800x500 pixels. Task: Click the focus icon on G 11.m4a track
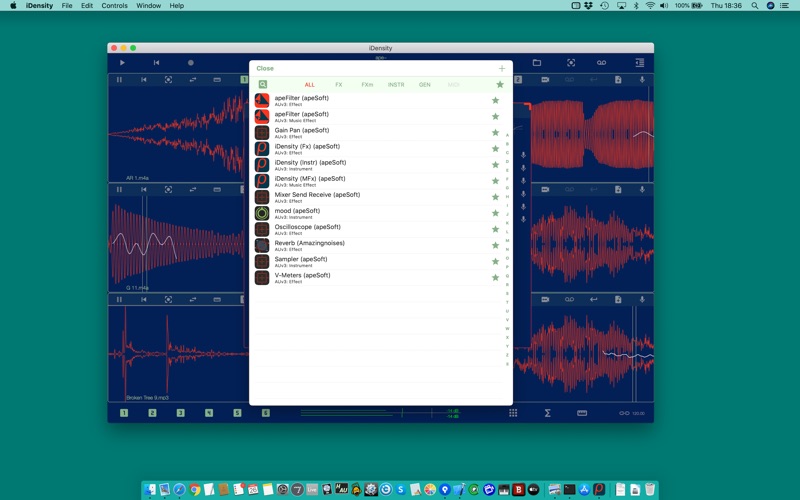click(168, 189)
